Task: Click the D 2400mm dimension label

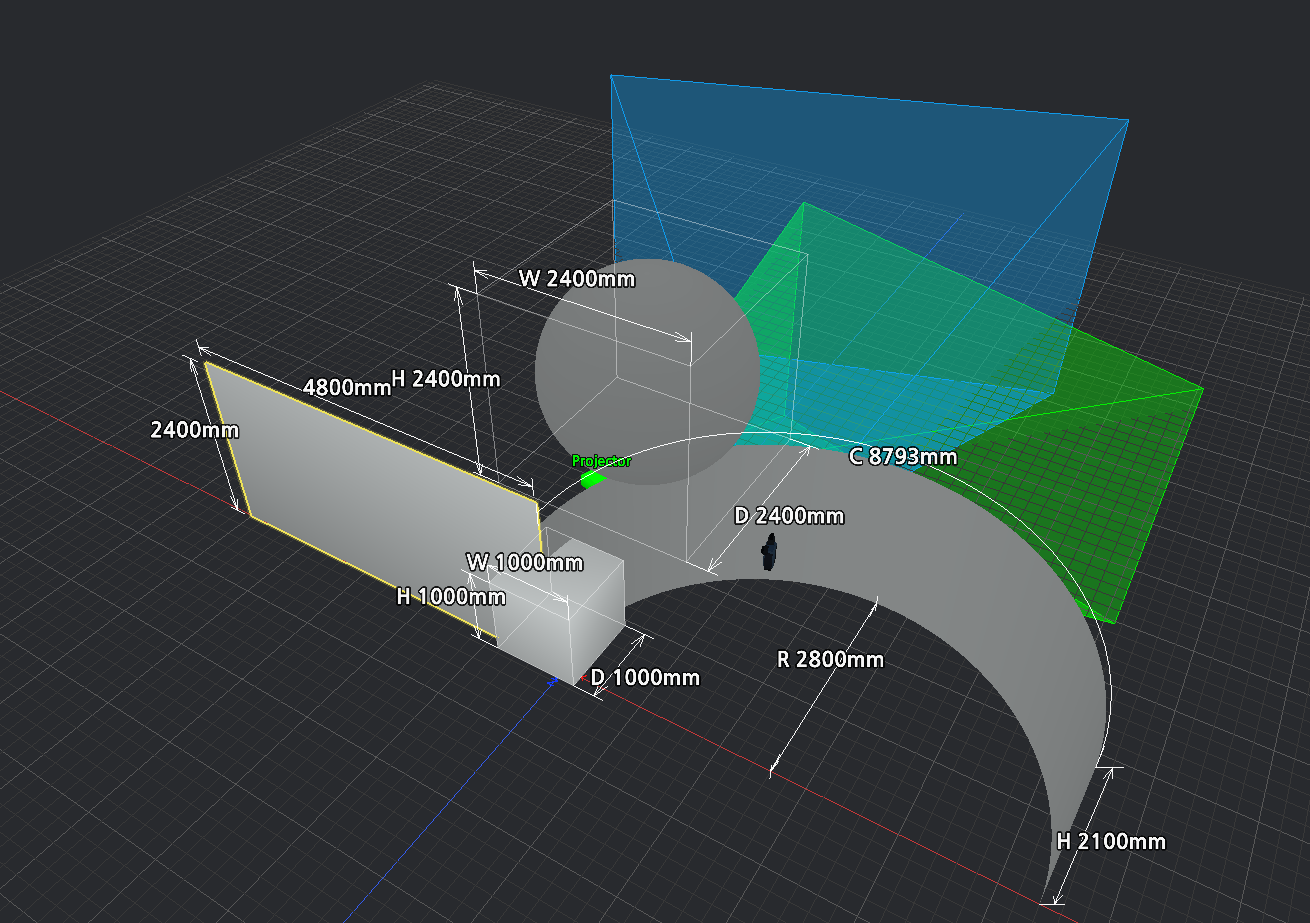Action: [x=789, y=516]
